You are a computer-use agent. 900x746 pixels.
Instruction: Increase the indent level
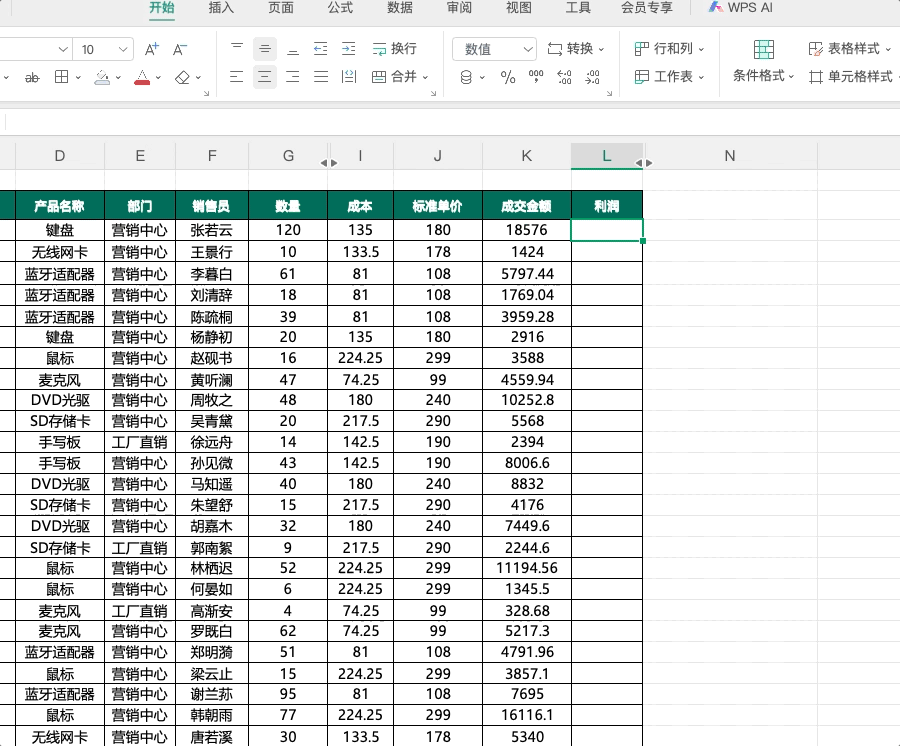348,49
